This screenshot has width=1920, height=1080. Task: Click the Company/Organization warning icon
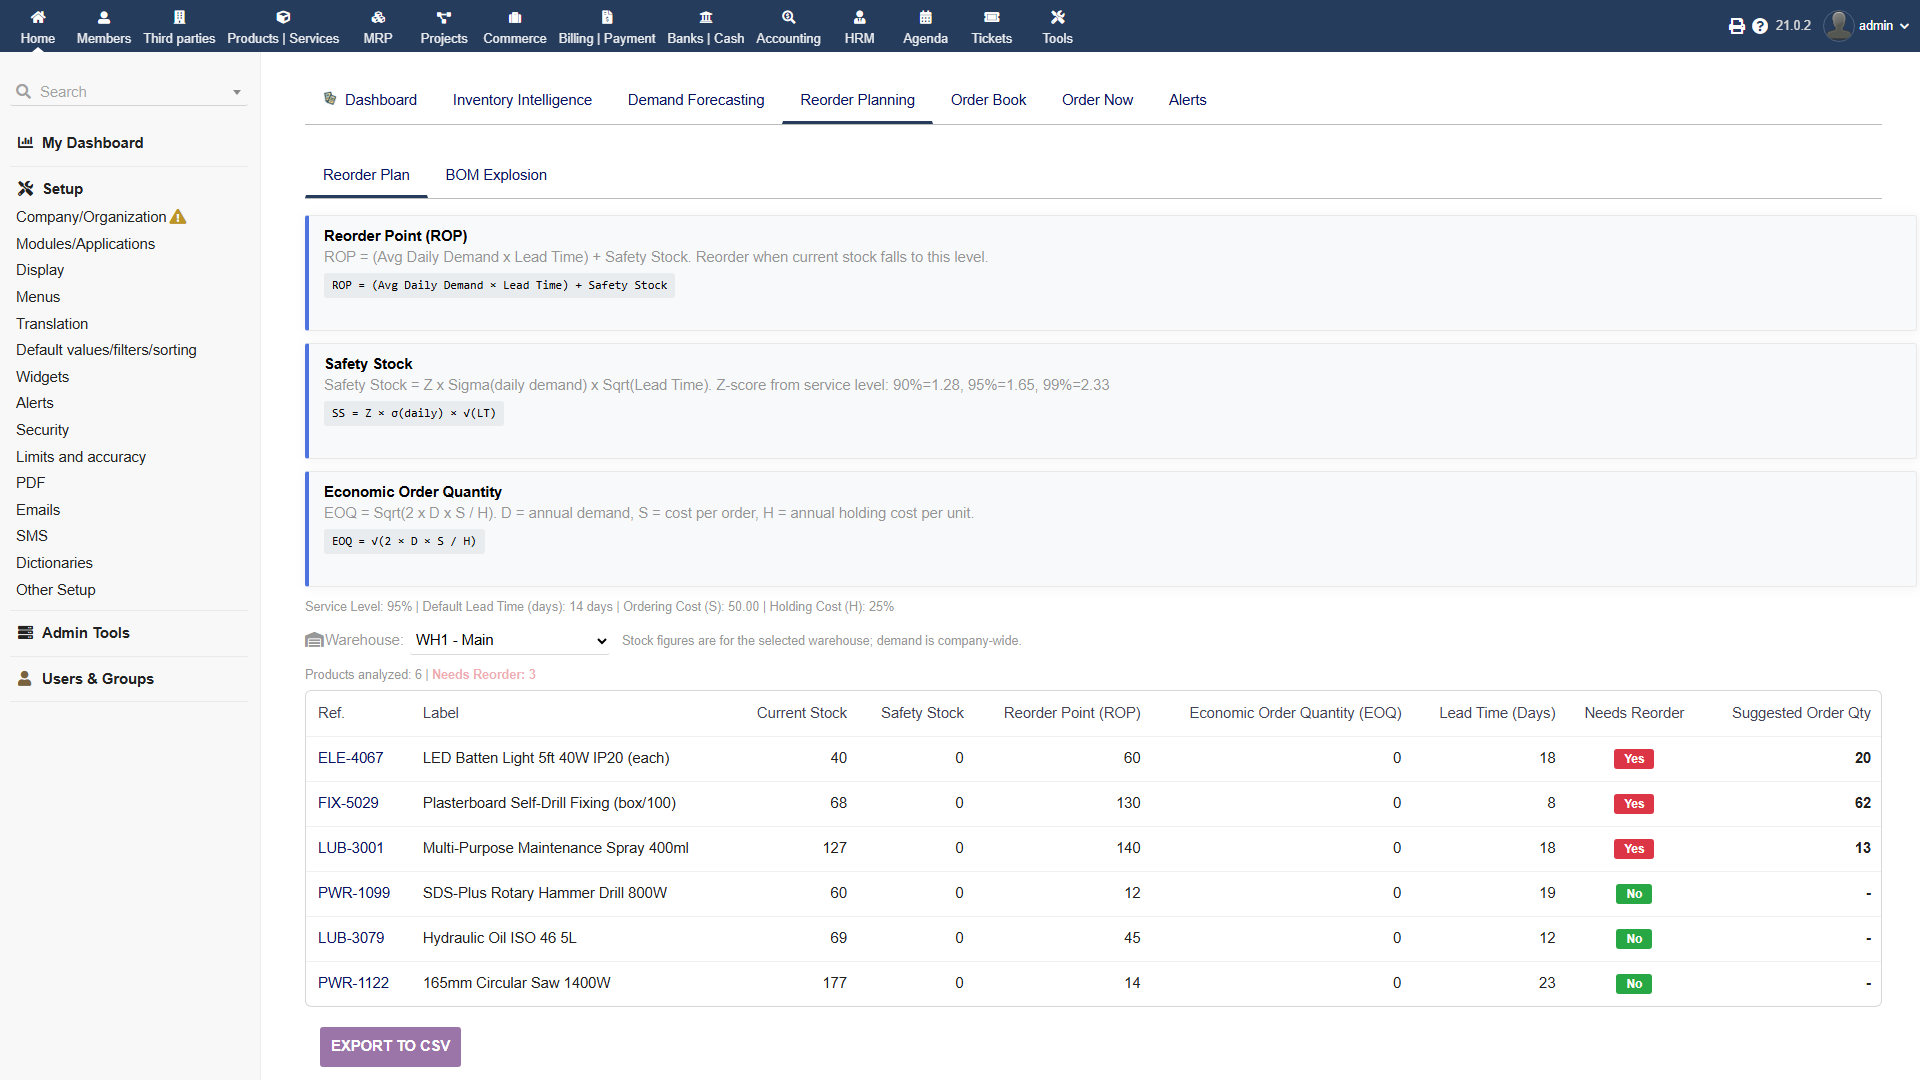[x=178, y=217]
